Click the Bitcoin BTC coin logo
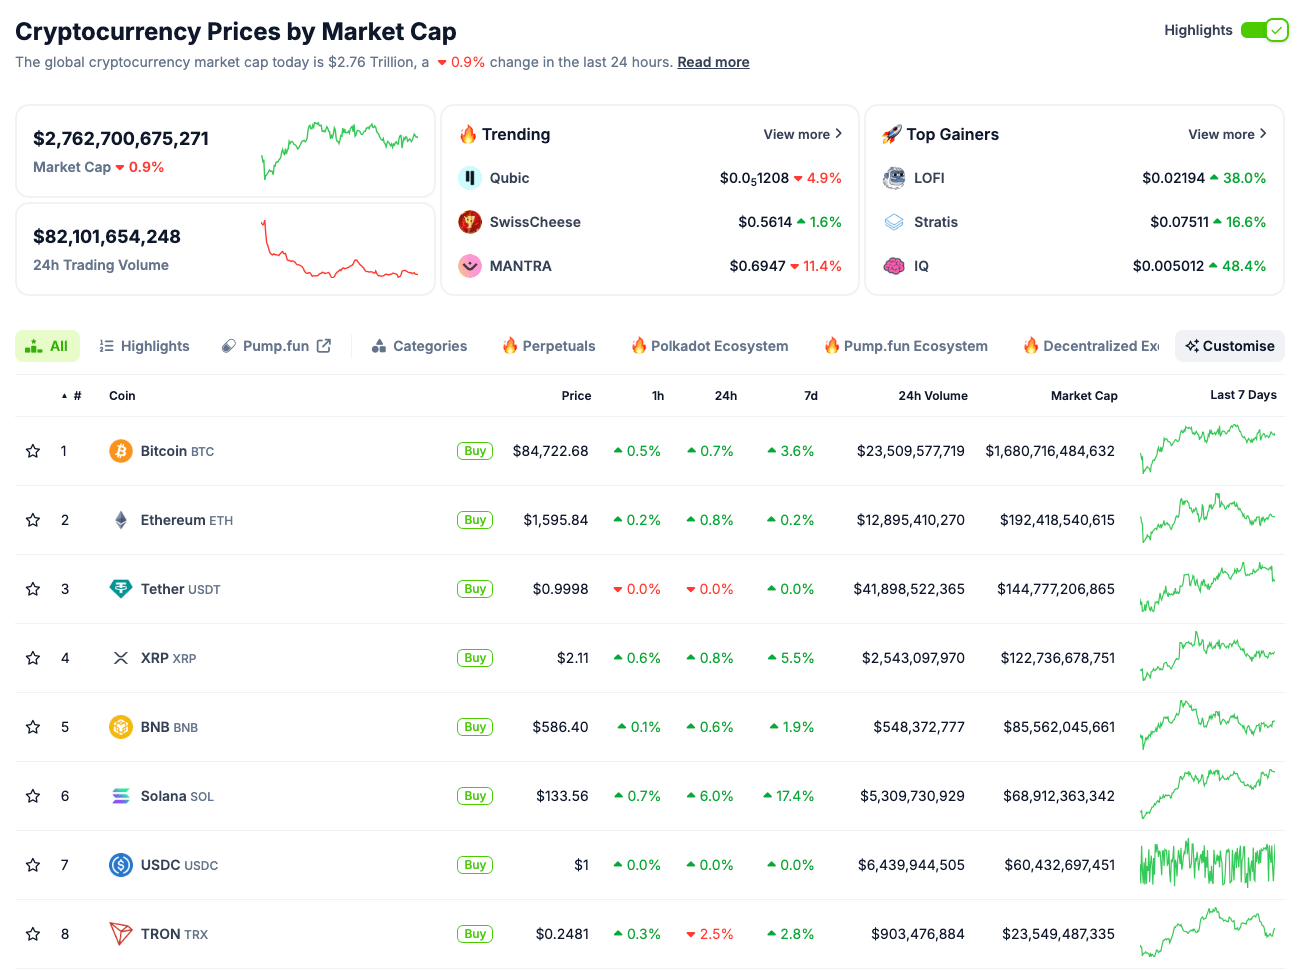 (x=120, y=450)
